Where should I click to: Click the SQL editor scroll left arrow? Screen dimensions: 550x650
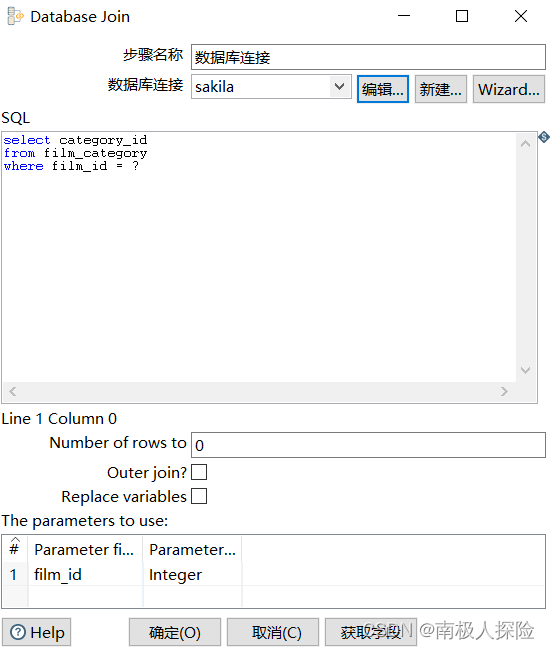click(13, 391)
